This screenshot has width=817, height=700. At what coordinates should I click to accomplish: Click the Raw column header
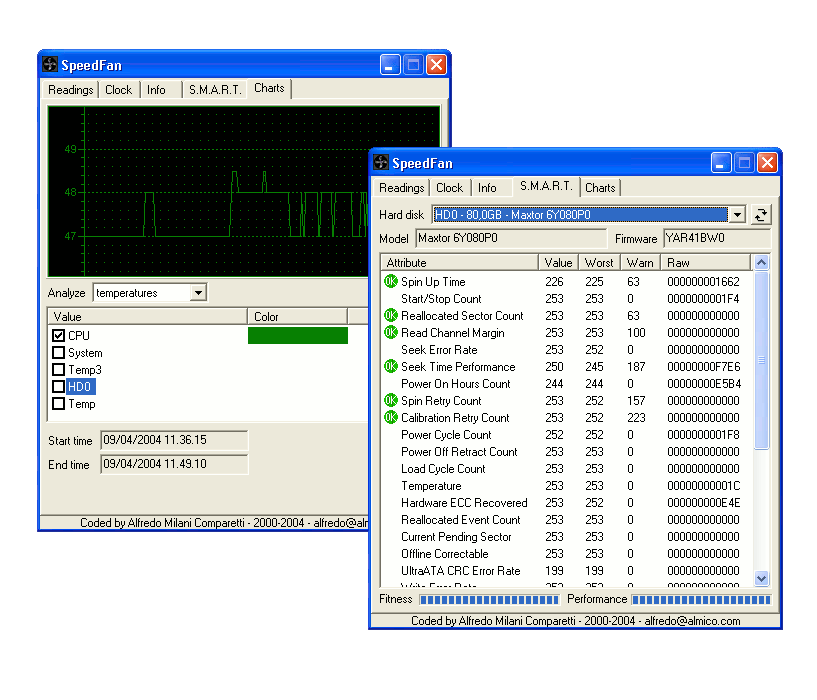pos(705,263)
